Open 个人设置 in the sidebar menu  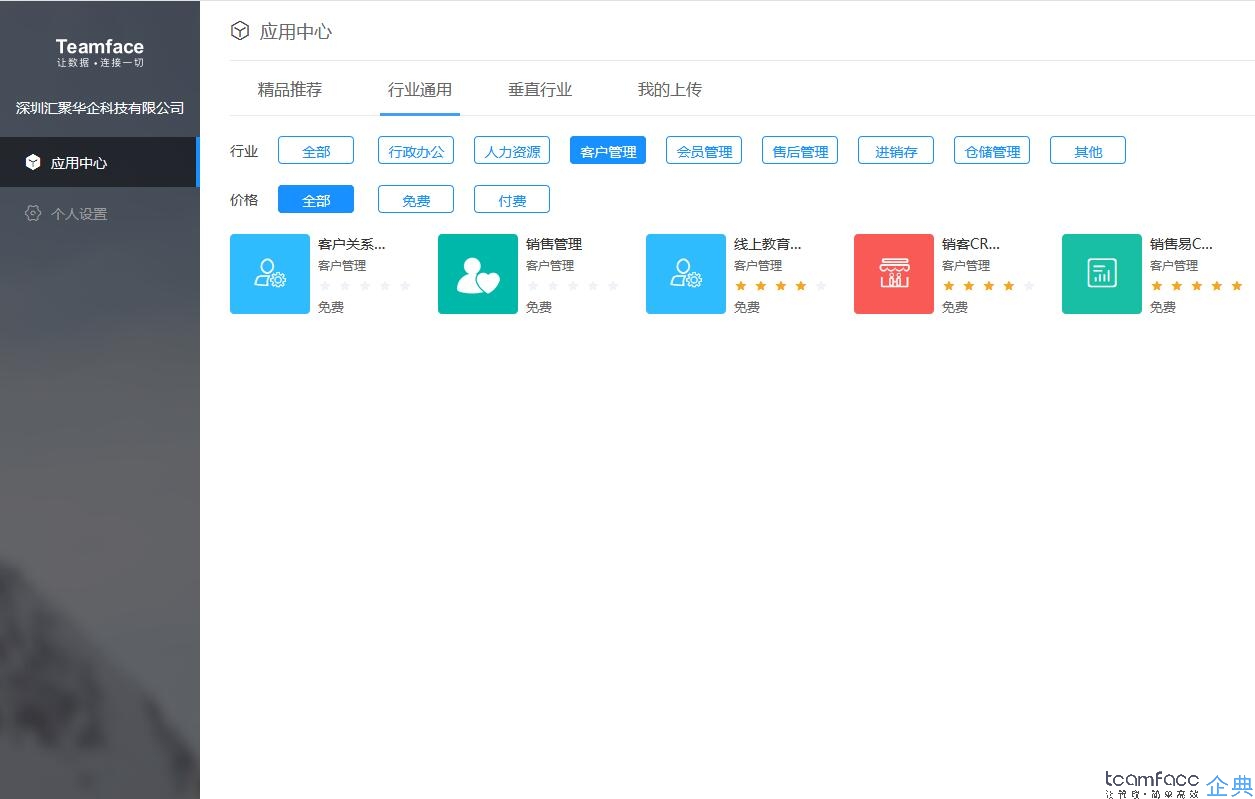tap(100, 213)
